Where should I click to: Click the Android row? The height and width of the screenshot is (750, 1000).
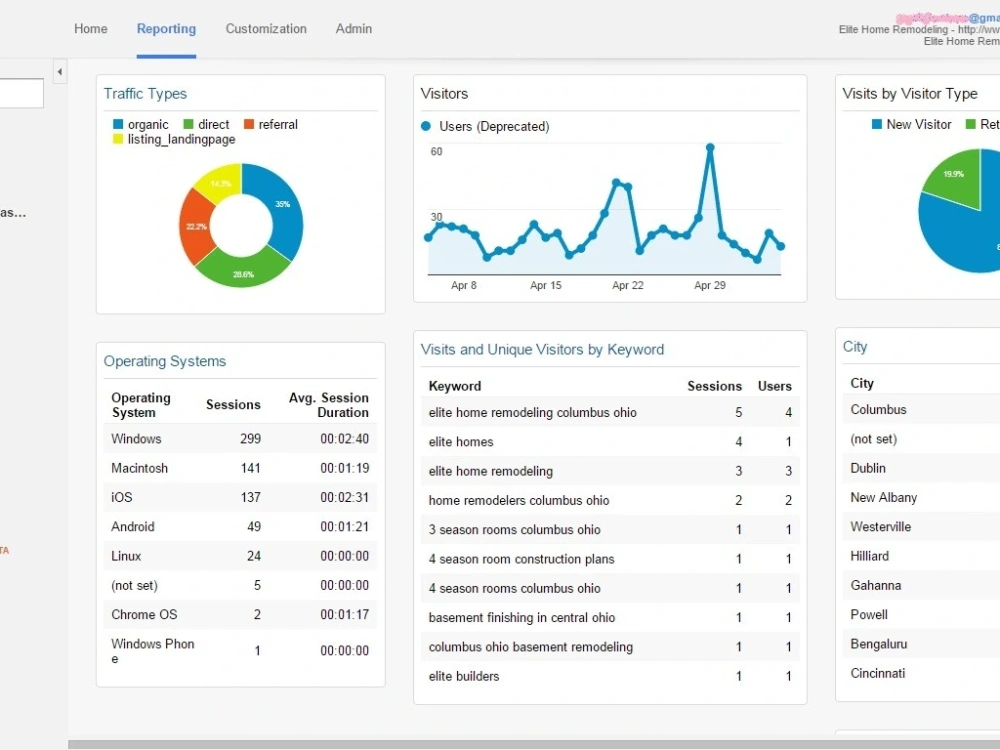[240, 527]
